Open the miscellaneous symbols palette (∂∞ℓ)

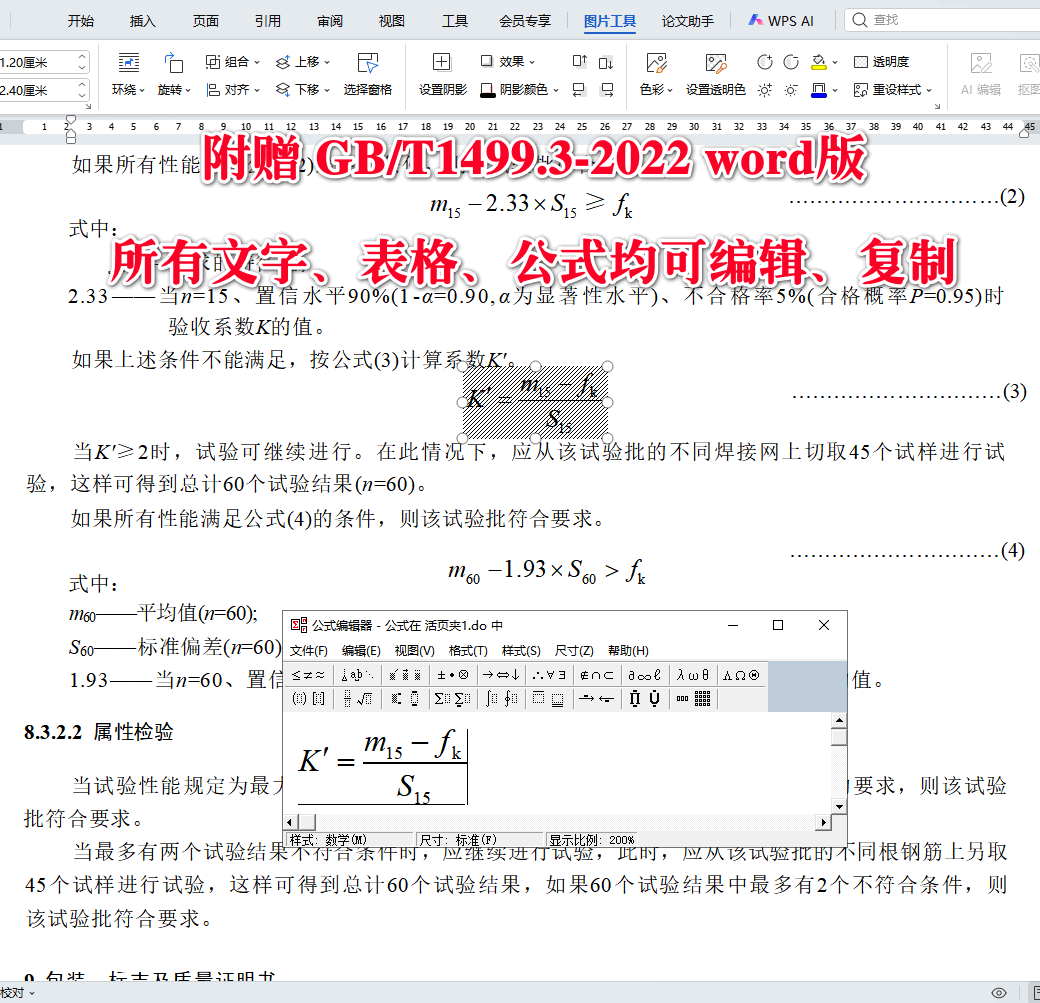tap(645, 675)
